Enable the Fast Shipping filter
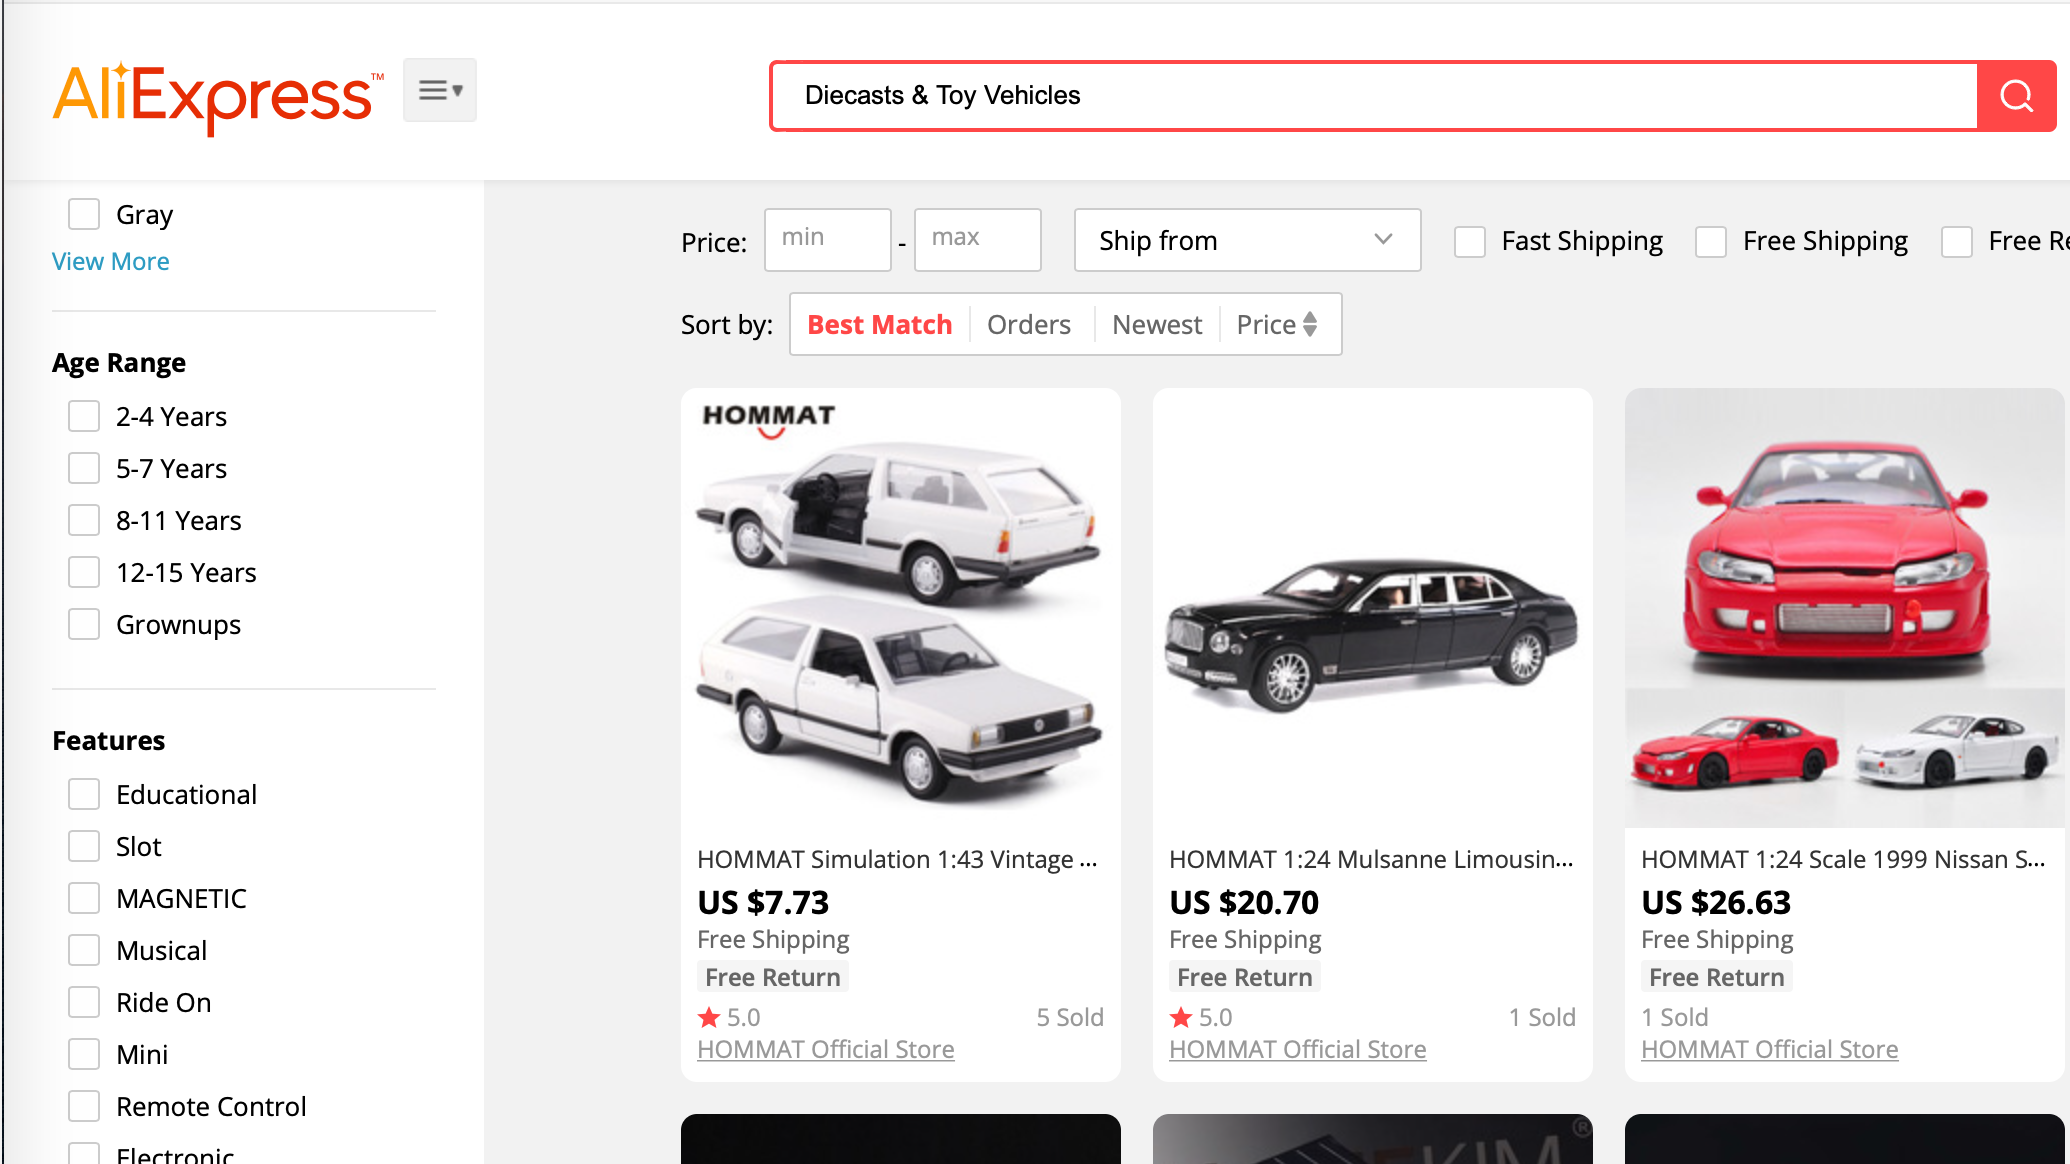The width and height of the screenshot is (2070, 1164). coord(1469,241)
